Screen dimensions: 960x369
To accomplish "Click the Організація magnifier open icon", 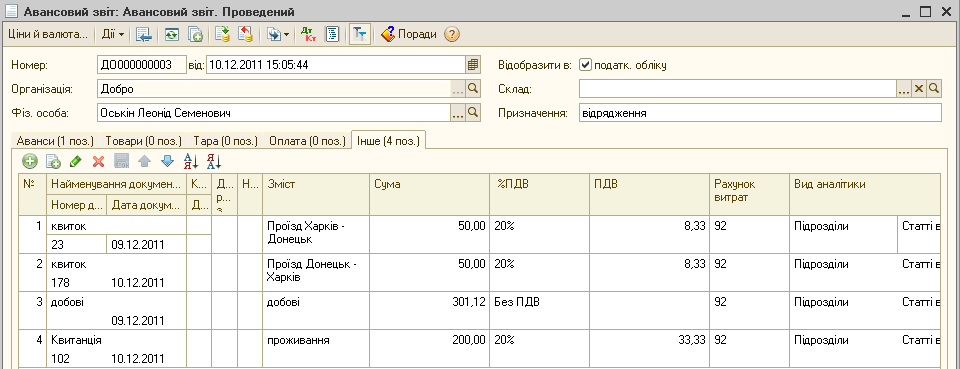I will (x=473, y=89).
